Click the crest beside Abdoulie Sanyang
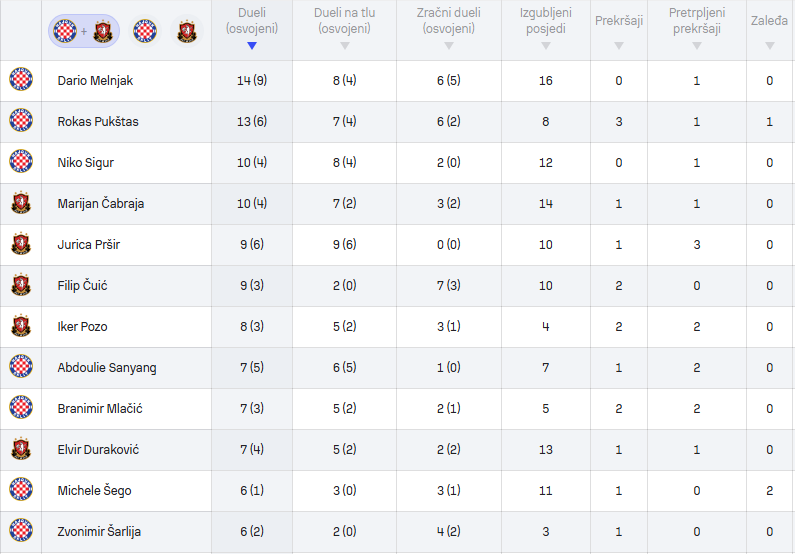Image resolution: width=795 pixels, height=554 pixels. (21, 366)
